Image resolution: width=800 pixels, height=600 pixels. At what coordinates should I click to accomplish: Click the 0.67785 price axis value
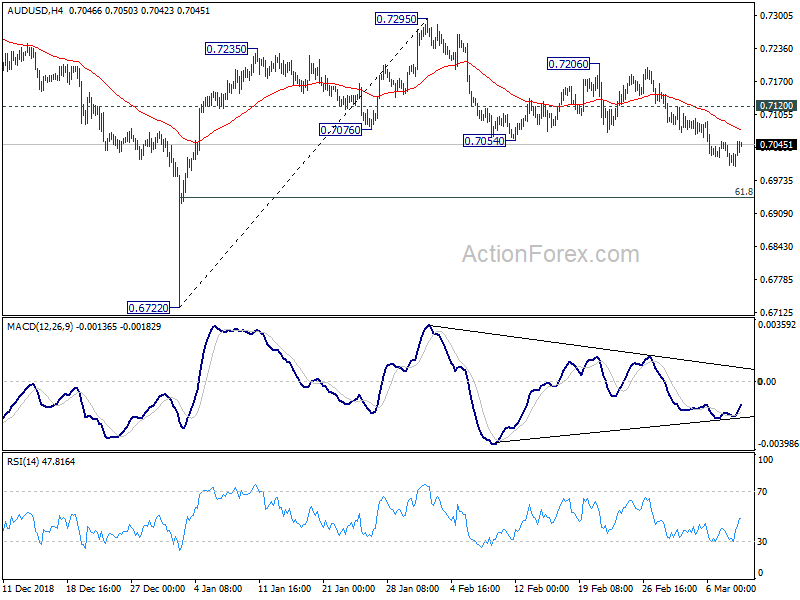(x=777, y=280)
